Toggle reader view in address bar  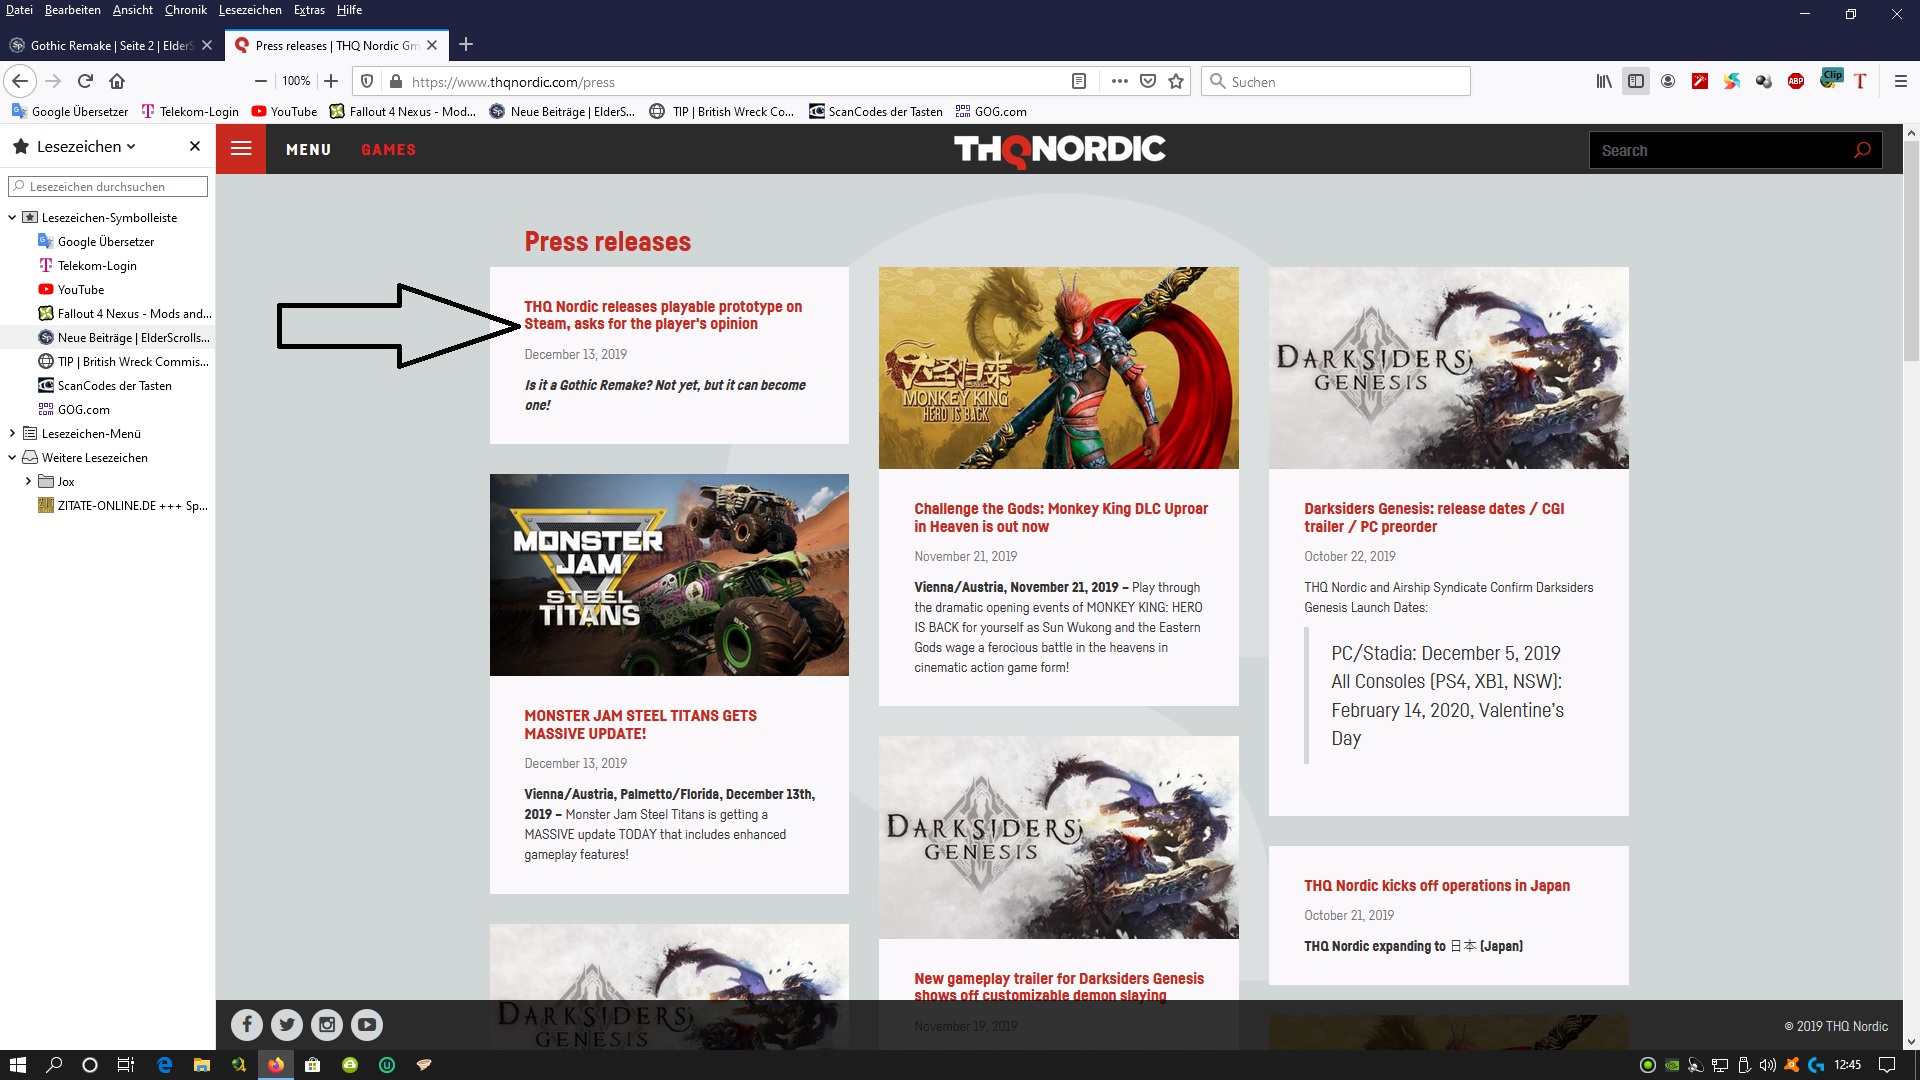(x=1079, y=81)
